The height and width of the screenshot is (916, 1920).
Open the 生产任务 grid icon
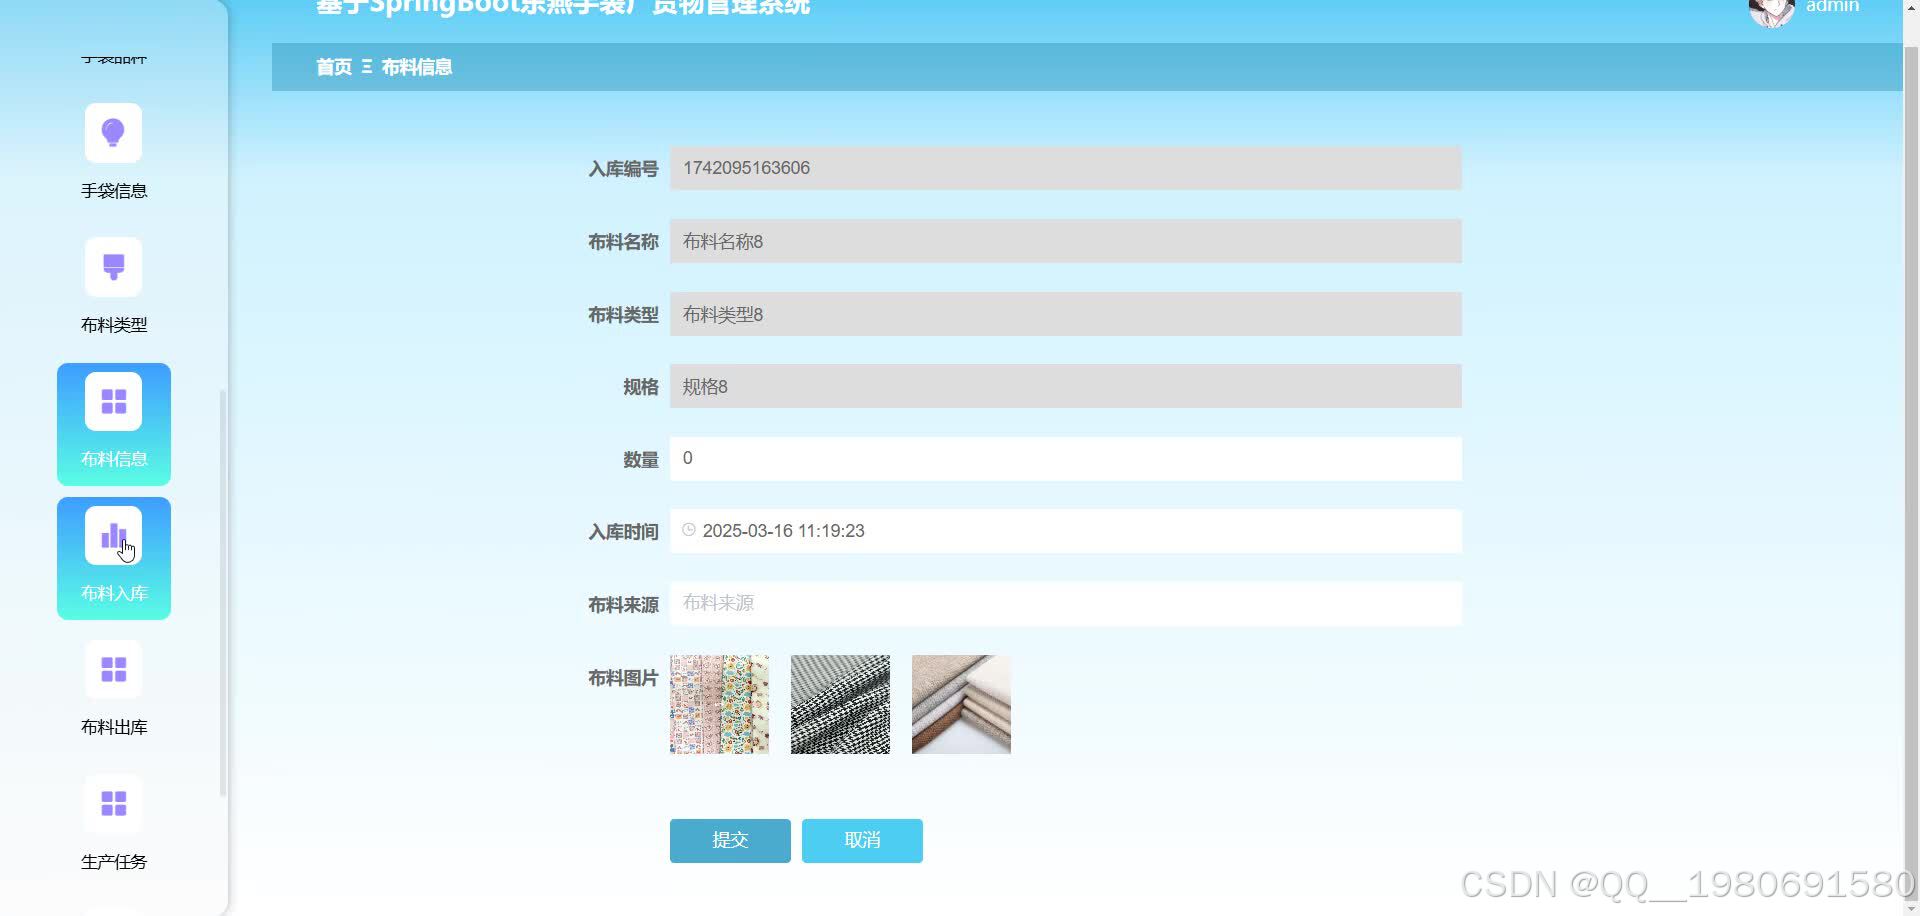point(113,803)
